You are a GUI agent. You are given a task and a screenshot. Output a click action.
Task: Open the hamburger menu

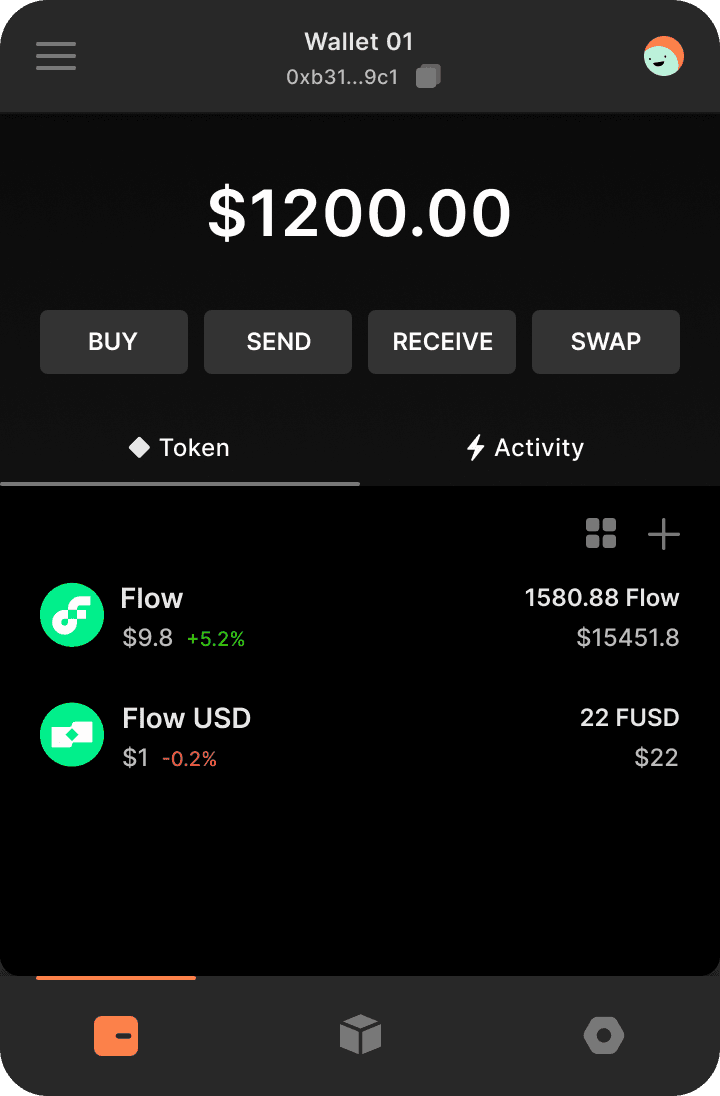[56, 55]
